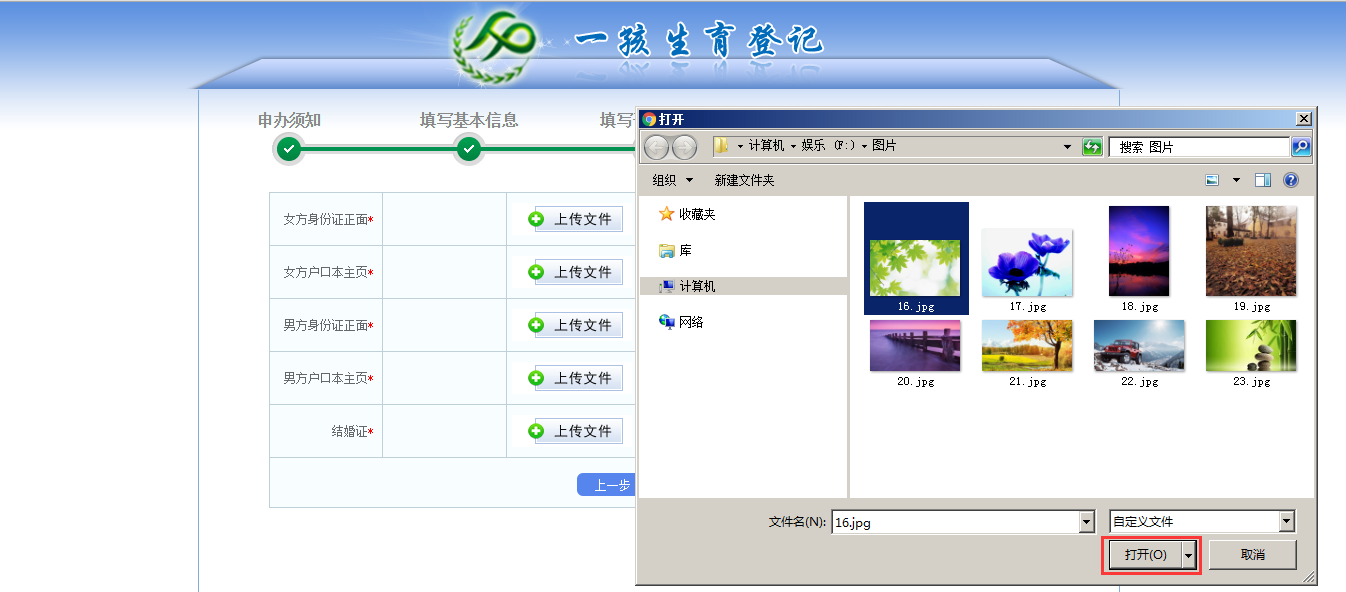Click the forward navigation arrow
The width and height of the screenshot is (1346, 592).
(686, 146)
